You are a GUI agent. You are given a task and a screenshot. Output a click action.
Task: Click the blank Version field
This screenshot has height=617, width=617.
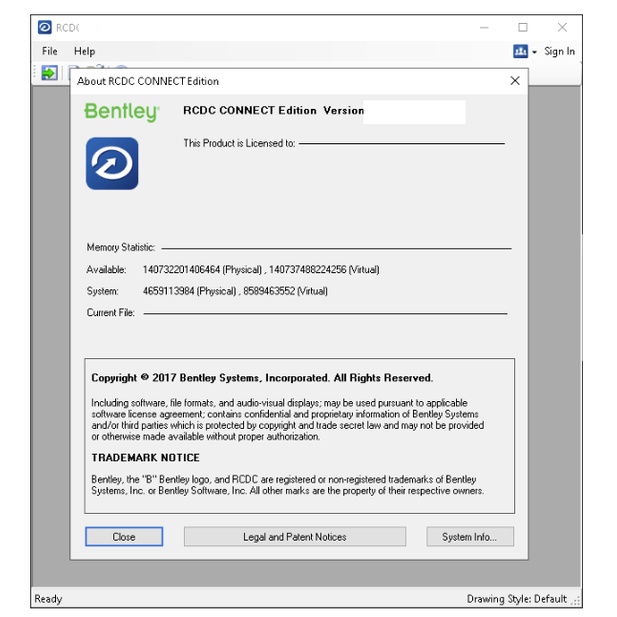click(x=415, y=111)
